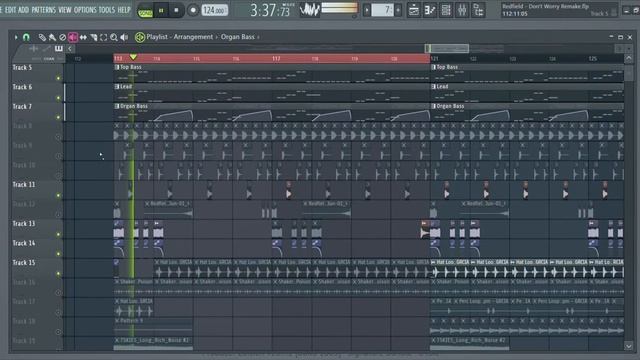Open the Playlist window from top toolbar
640x360 pixels.
coord(413,10)
